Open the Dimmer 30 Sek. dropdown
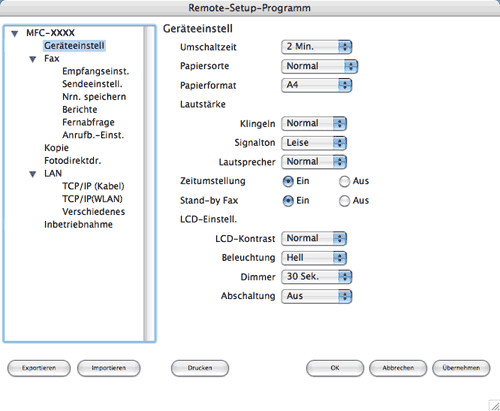The height and width of the screenshot is (411, 500). point(316,277)
